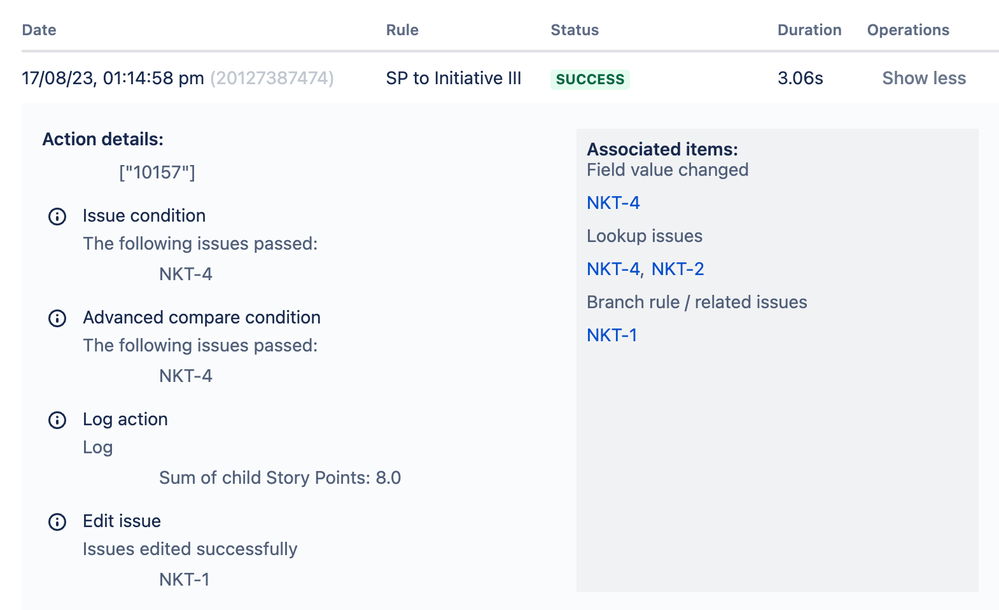
Task: Click the 3.06s duration value
Action: pos(800,78)
